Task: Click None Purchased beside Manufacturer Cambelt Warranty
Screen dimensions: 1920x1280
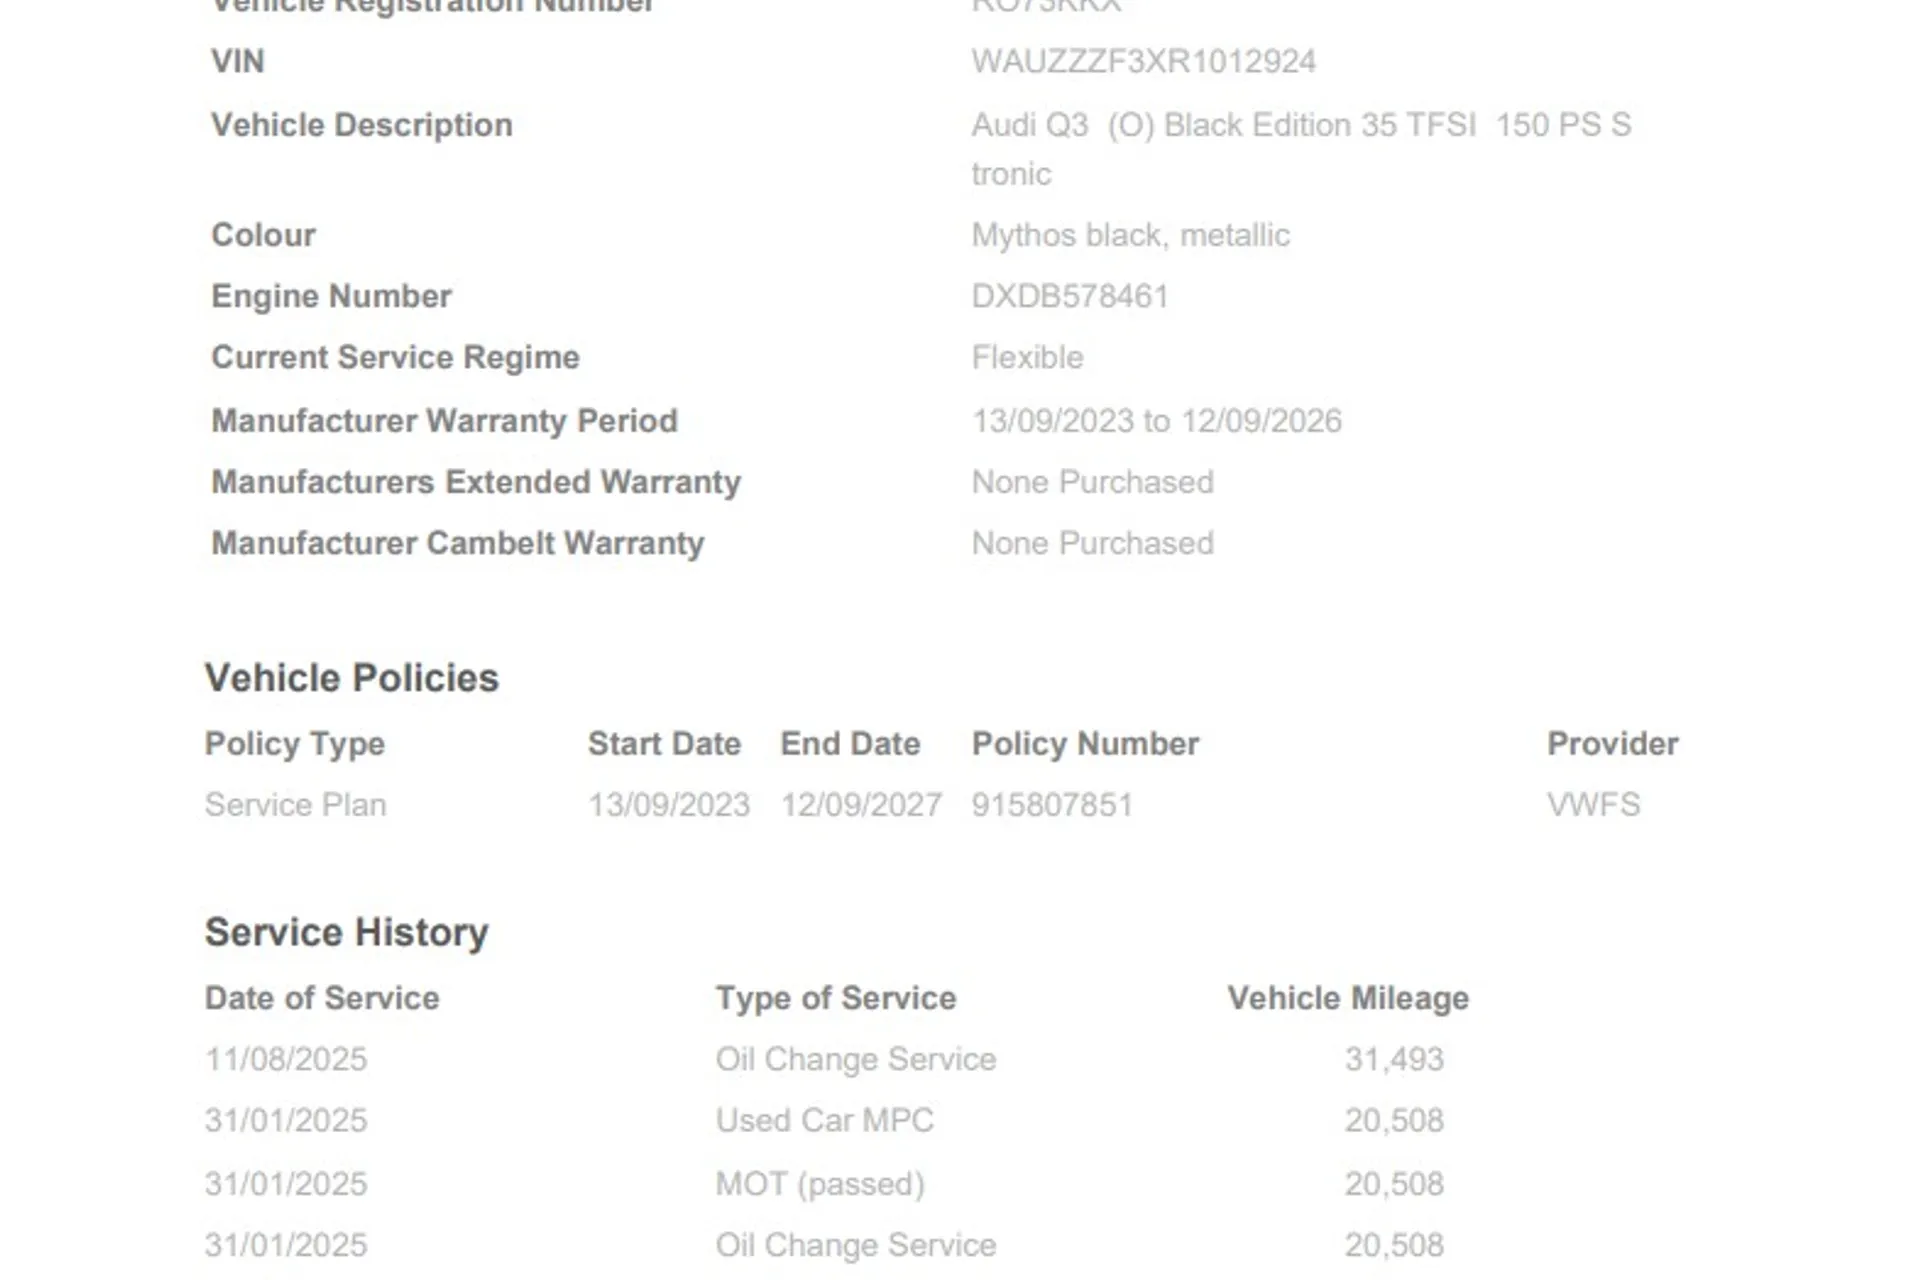Action: [x=1092, y=543]
